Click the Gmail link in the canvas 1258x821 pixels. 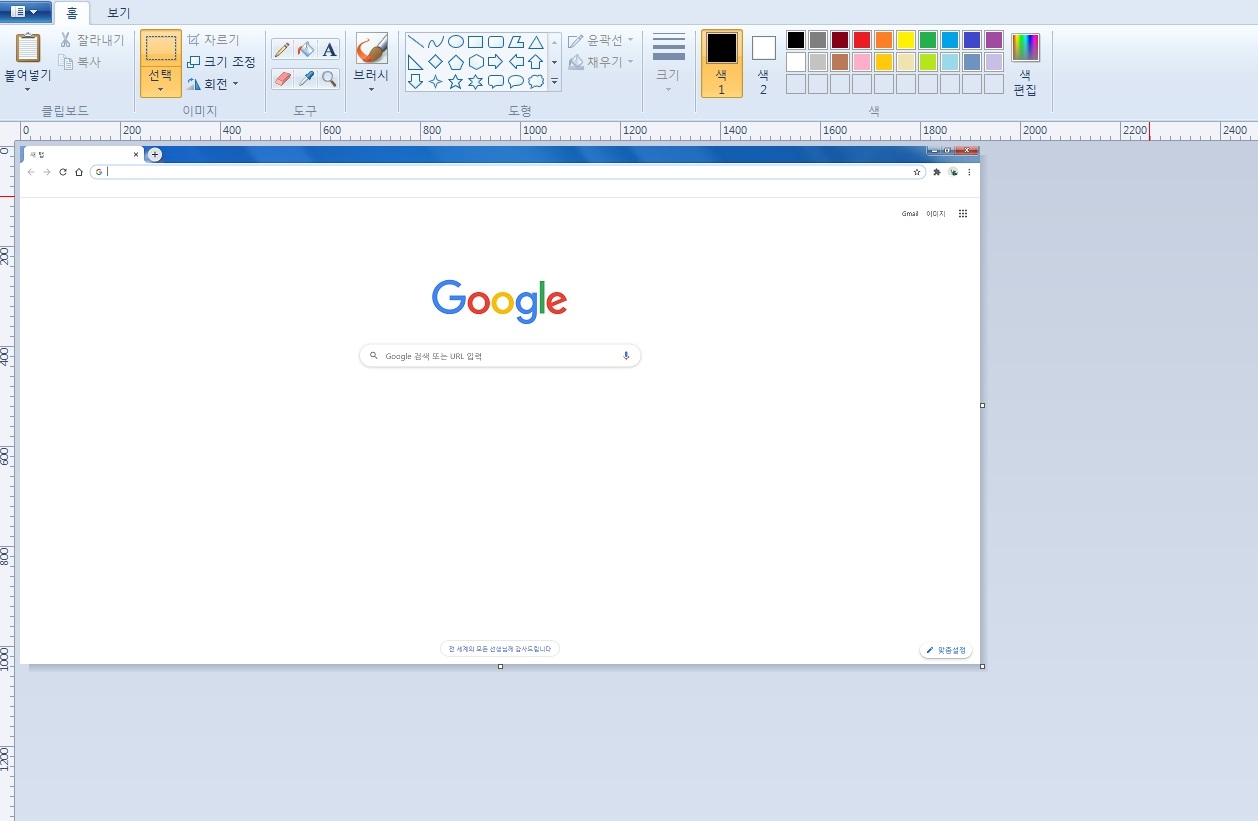coord(910,214)
